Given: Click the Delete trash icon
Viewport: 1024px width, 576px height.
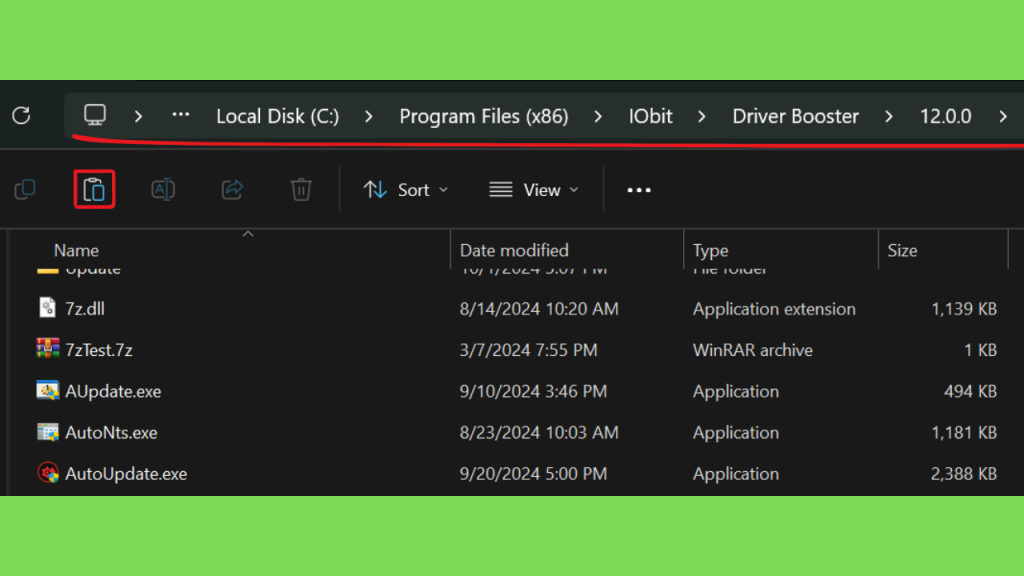Looking at the screenshot, I should click(301, 189).
